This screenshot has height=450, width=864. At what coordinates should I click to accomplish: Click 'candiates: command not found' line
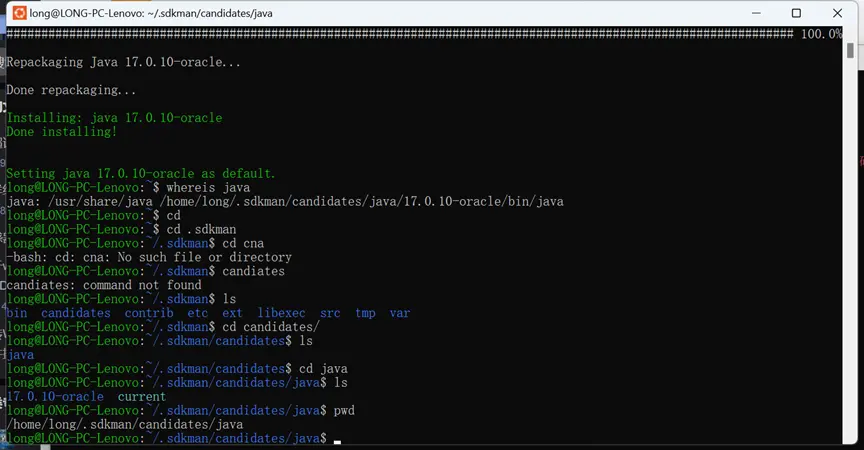click(104, 285)
